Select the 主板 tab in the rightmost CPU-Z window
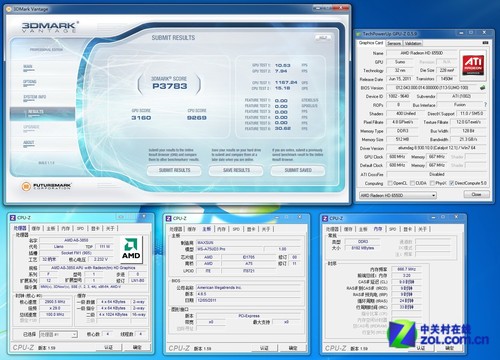Screen dimensions: 500x360 pos(363,229)
